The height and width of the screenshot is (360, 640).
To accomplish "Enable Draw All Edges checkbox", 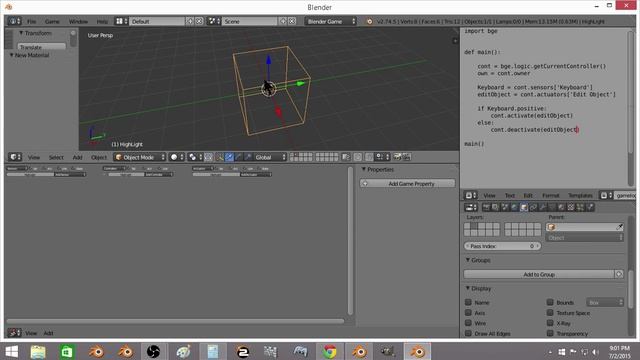I will click(x=468, y=333).
